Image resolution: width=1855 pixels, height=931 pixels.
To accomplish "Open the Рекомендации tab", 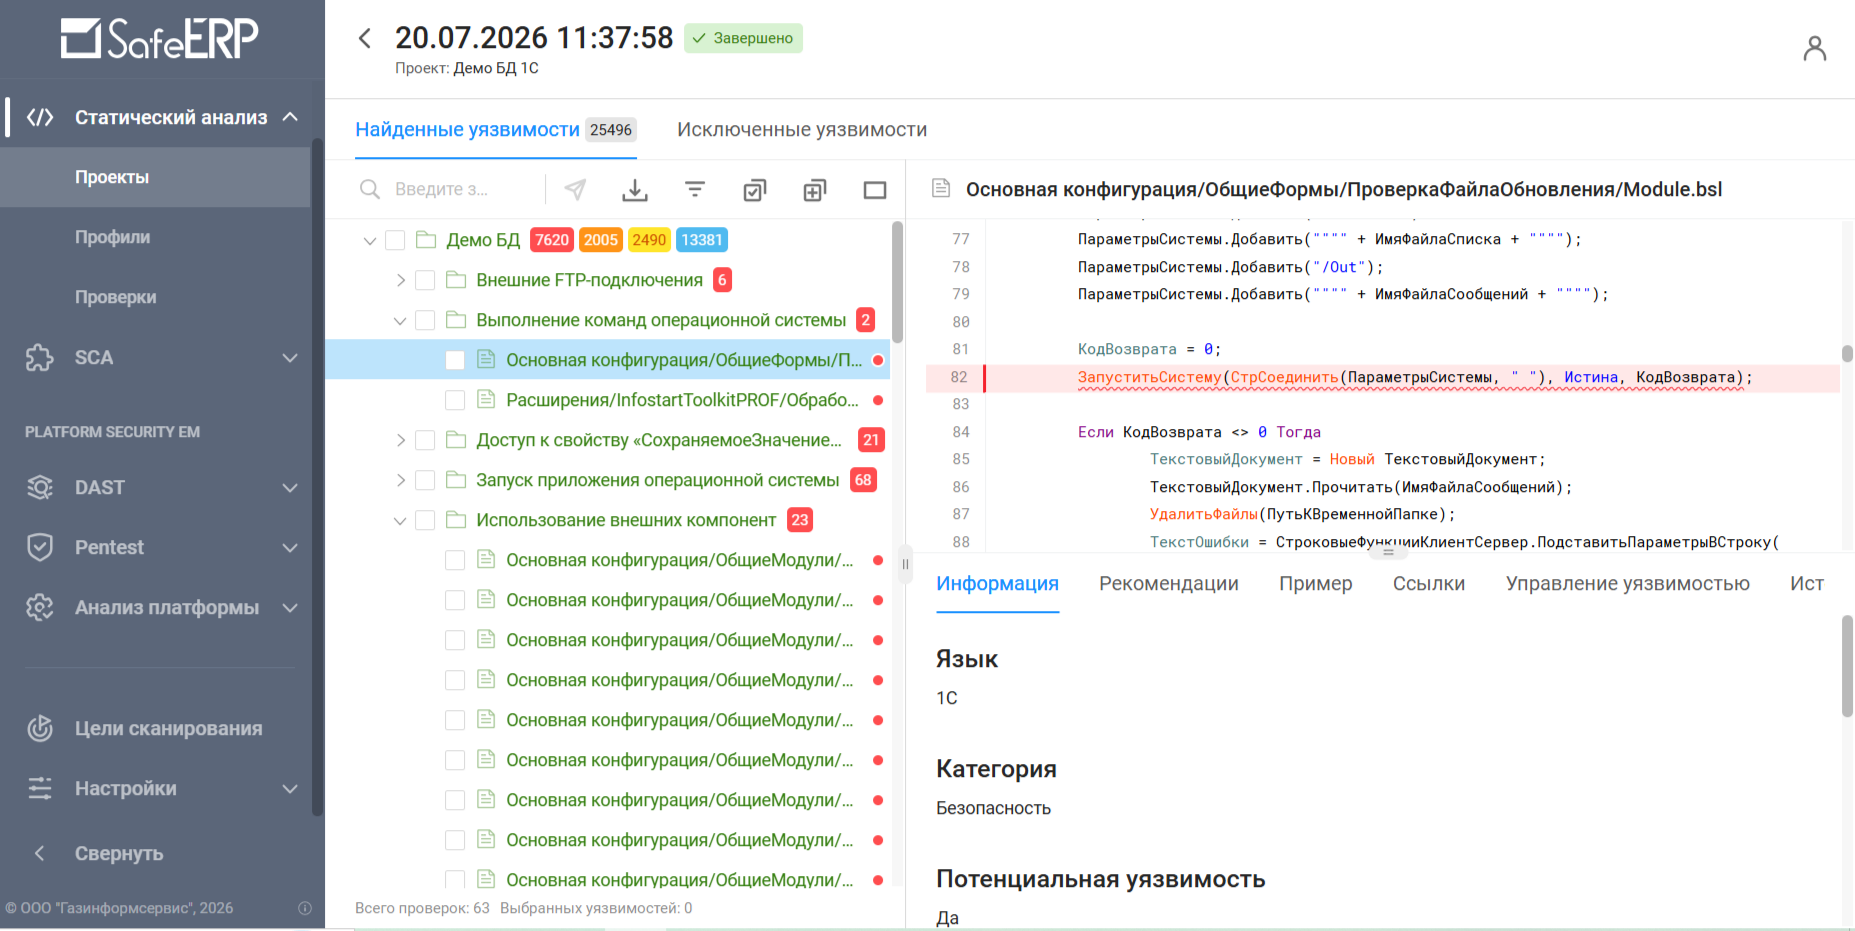I will [x=1169, y=584].
